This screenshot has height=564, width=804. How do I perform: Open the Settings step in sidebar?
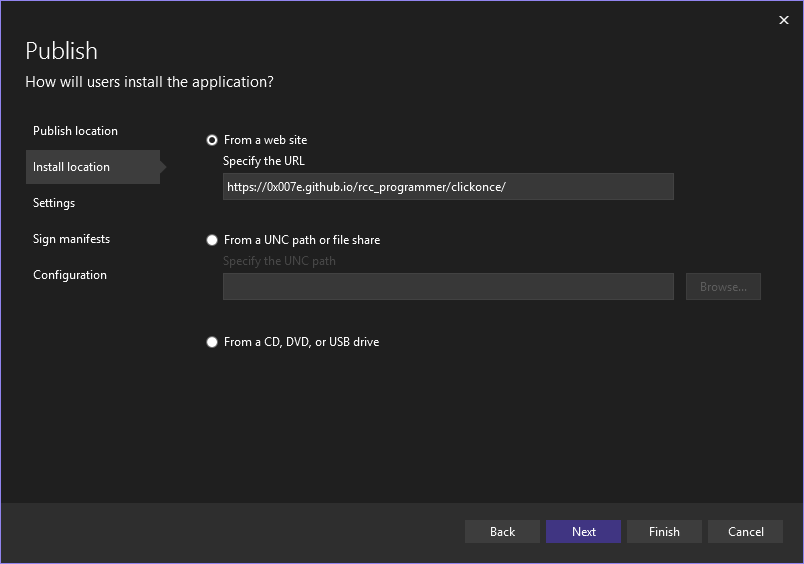click(x=54, y=203)
